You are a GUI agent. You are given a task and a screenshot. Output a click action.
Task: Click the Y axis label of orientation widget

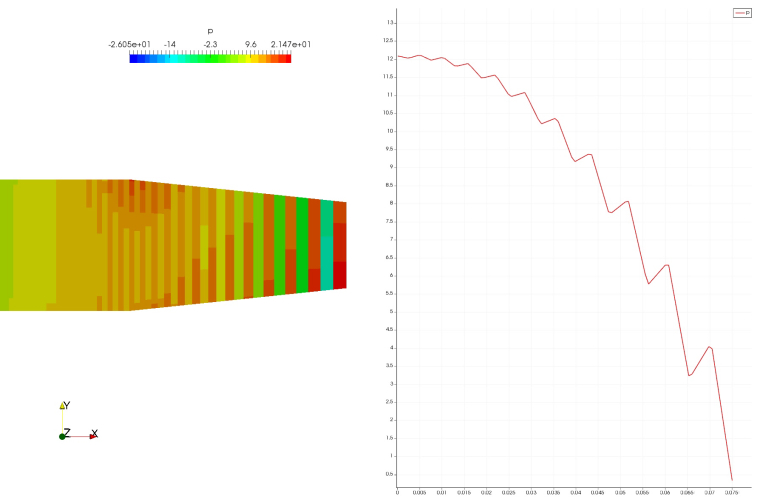click(x=66, y=405)
